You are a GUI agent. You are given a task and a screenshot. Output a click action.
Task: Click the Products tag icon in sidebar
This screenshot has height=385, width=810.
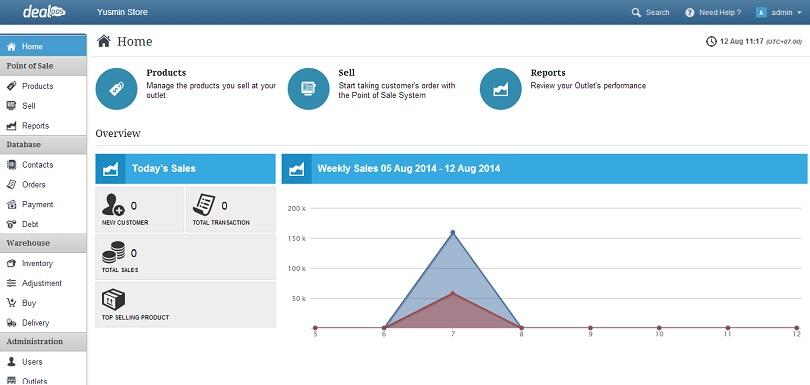11,86
